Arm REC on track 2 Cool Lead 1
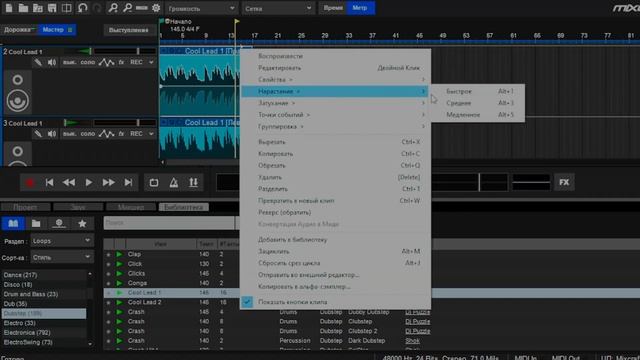 click(136, 62)
